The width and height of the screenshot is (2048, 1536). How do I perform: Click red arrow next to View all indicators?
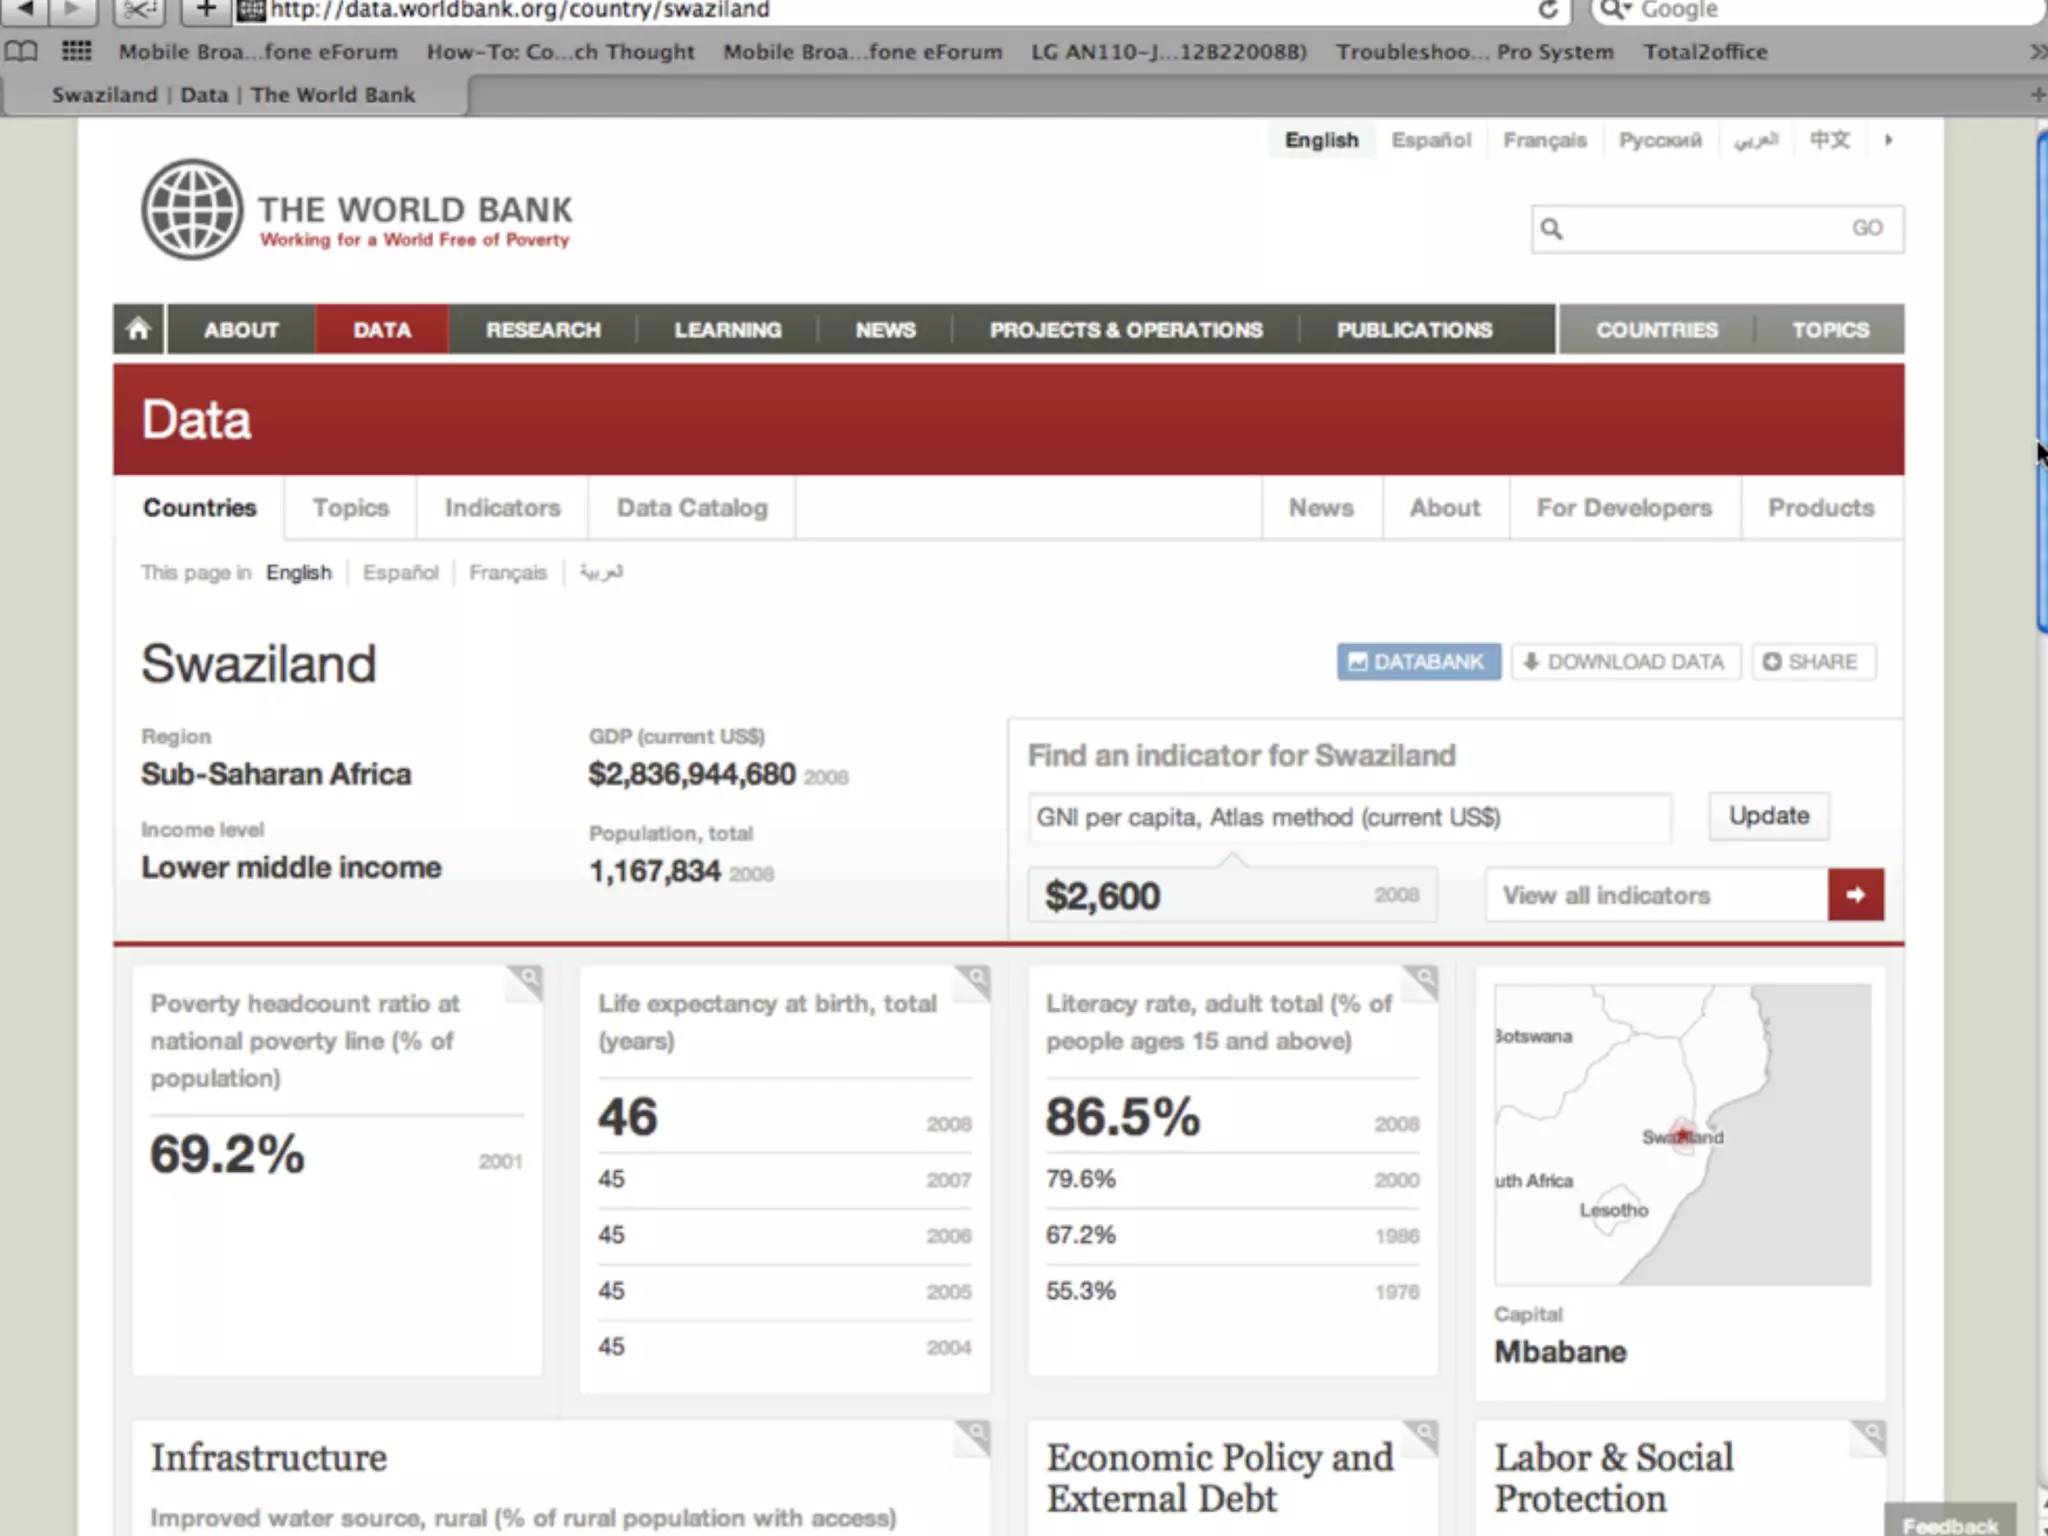pyautogui.click(x=1855, y=895)
